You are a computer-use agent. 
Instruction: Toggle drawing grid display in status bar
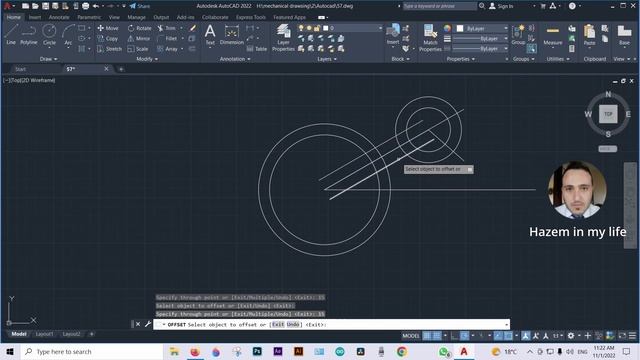(427, 336)
